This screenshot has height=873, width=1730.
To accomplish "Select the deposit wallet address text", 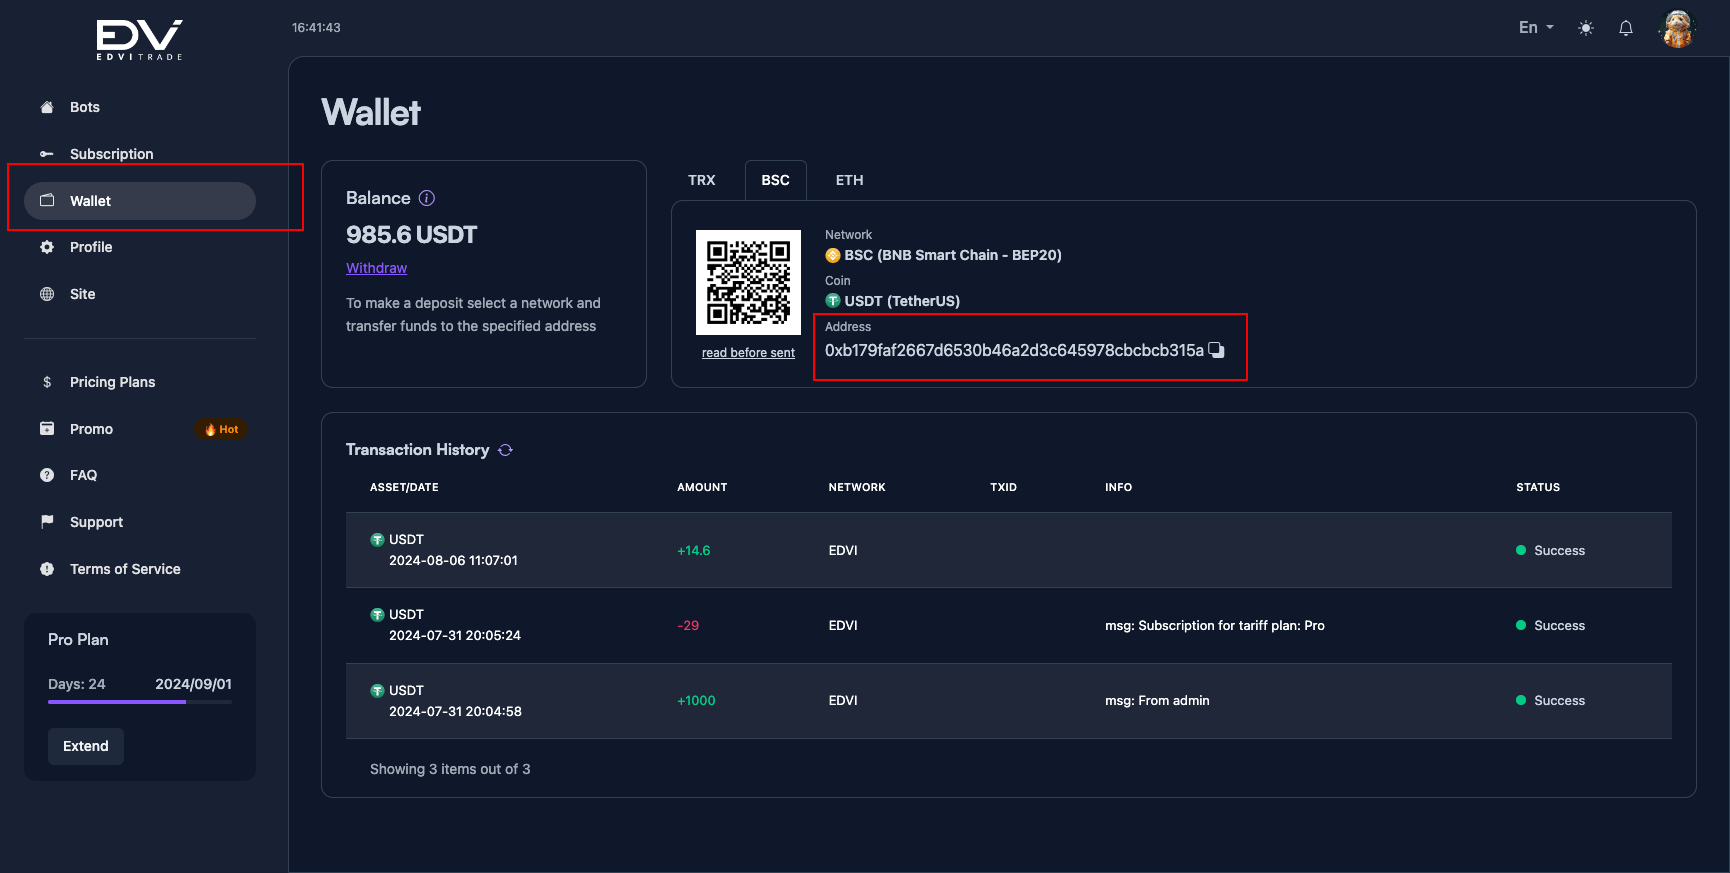I will pos(1014,350).
